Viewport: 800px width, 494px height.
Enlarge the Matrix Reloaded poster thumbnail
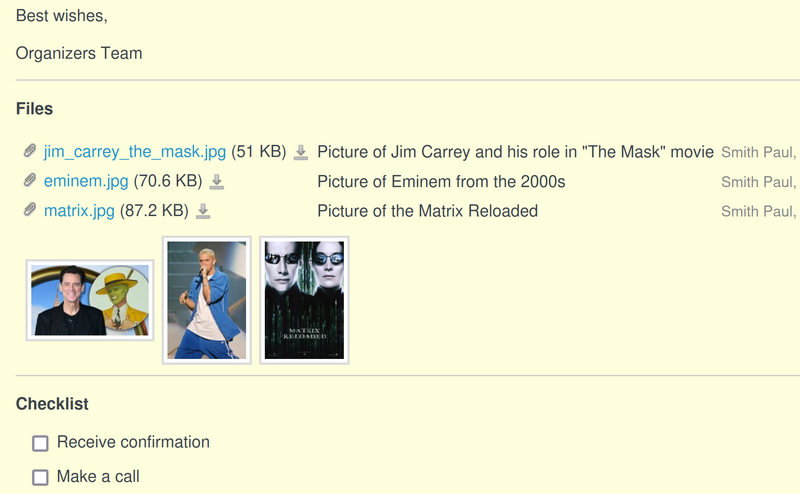[x=304, y=300]
